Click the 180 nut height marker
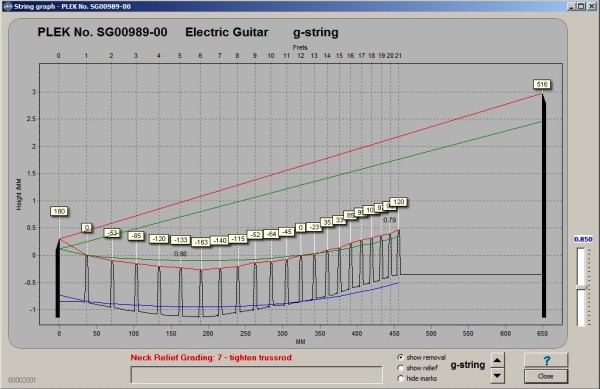The image size is (600, 389). tap(59, 211)
